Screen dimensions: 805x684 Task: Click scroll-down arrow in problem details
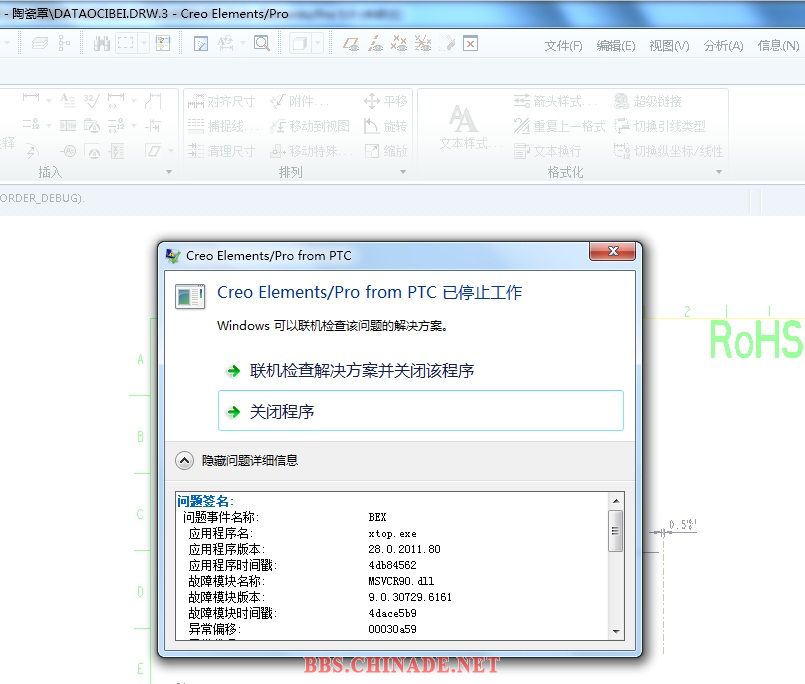616,632
